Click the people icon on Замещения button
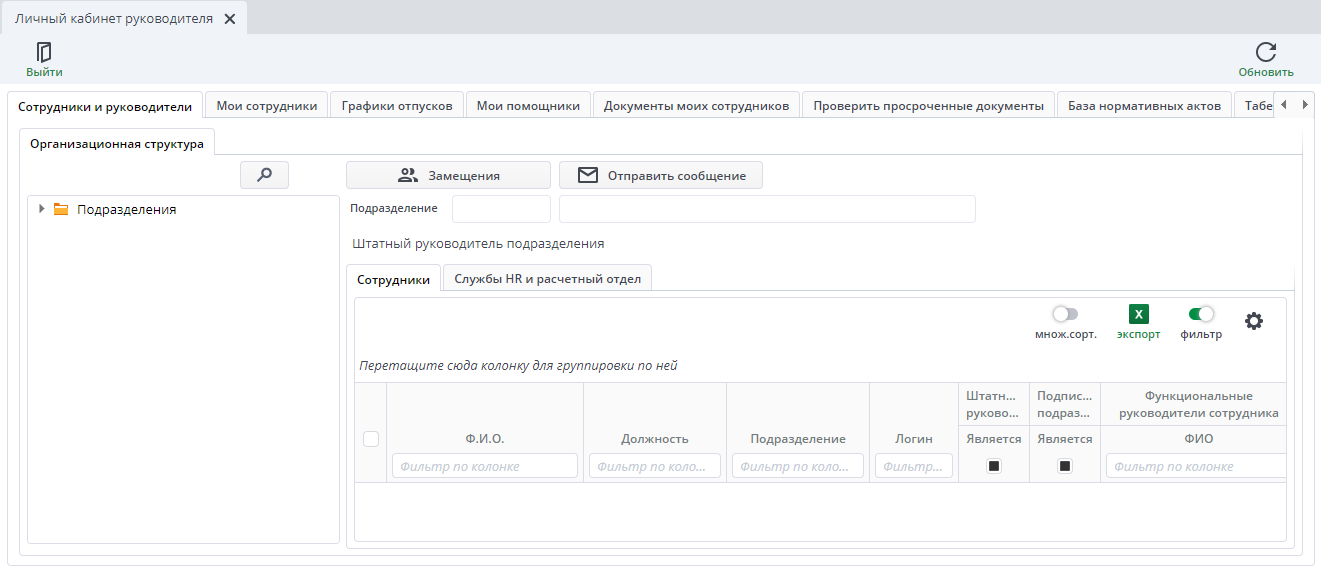1321x570 pixels. 407,175
